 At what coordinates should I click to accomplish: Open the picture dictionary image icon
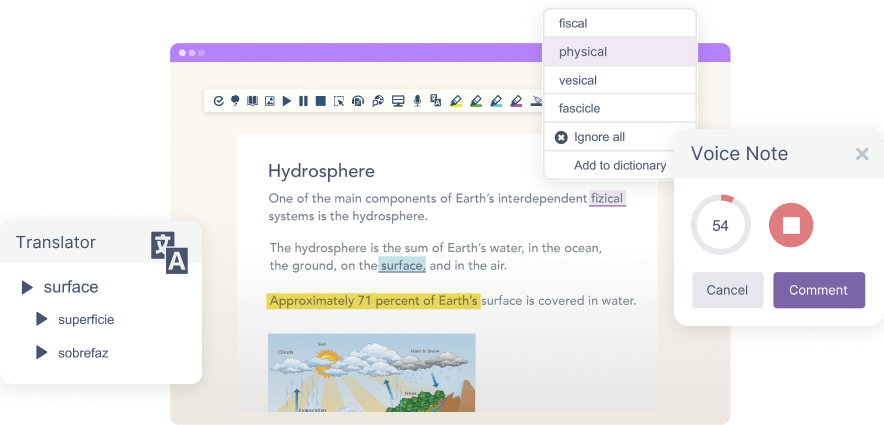pos(269,101)
